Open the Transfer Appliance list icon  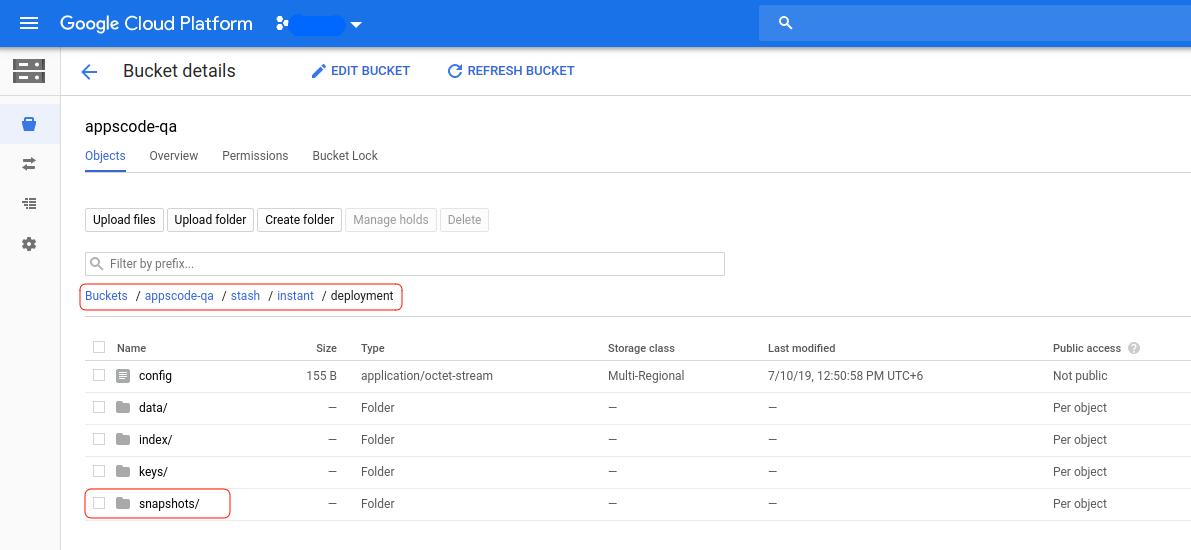29,203
